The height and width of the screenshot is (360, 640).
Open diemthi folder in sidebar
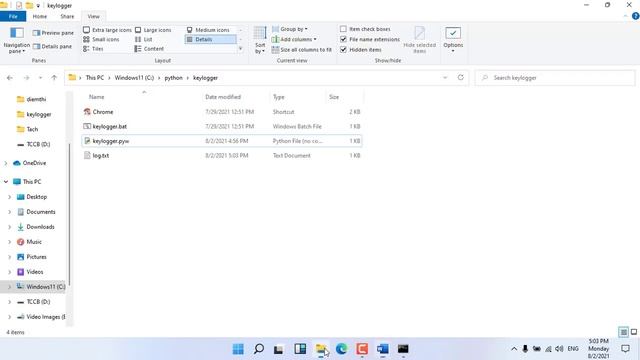coord(32,99)
